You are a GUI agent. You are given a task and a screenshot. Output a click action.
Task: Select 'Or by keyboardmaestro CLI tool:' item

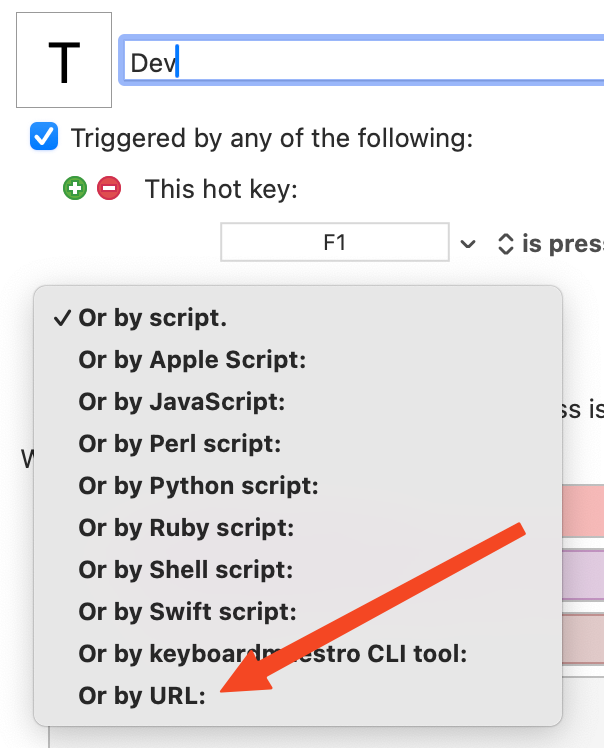(298, 654)
